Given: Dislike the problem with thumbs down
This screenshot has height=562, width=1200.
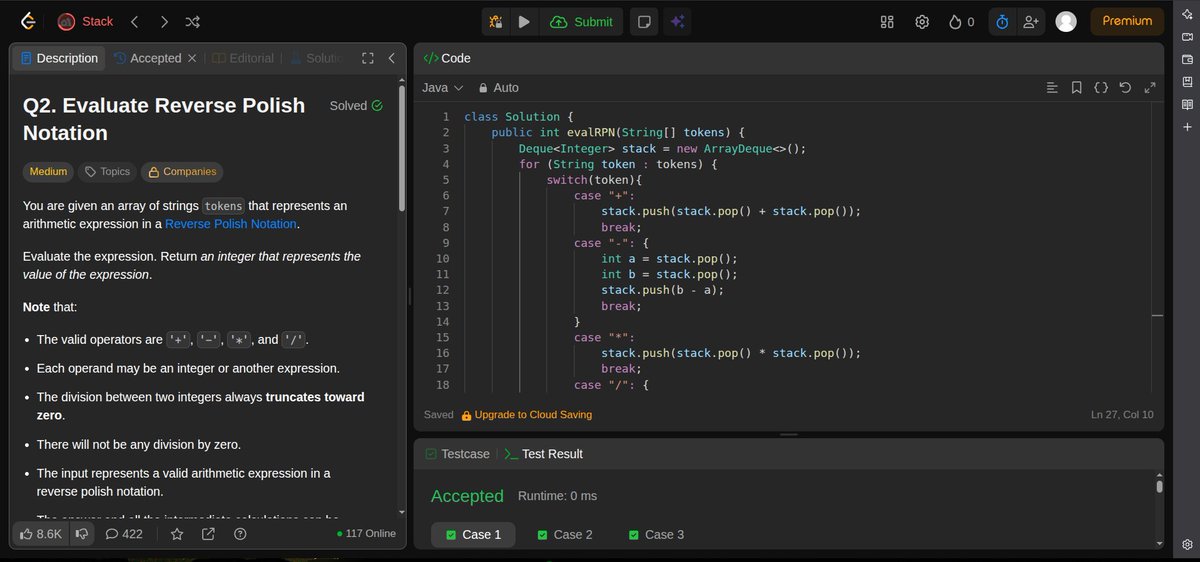Looking at the screenshot, I should 82,534.
